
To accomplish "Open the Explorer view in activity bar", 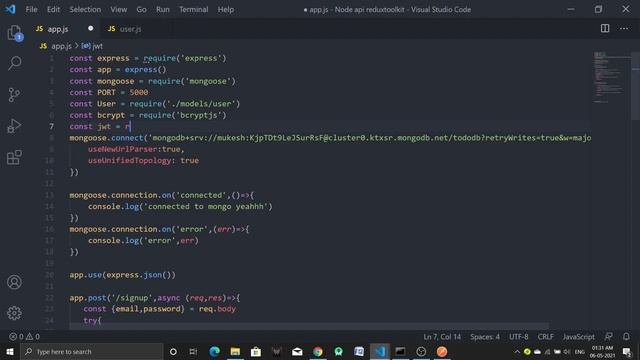I will [15, 33].
